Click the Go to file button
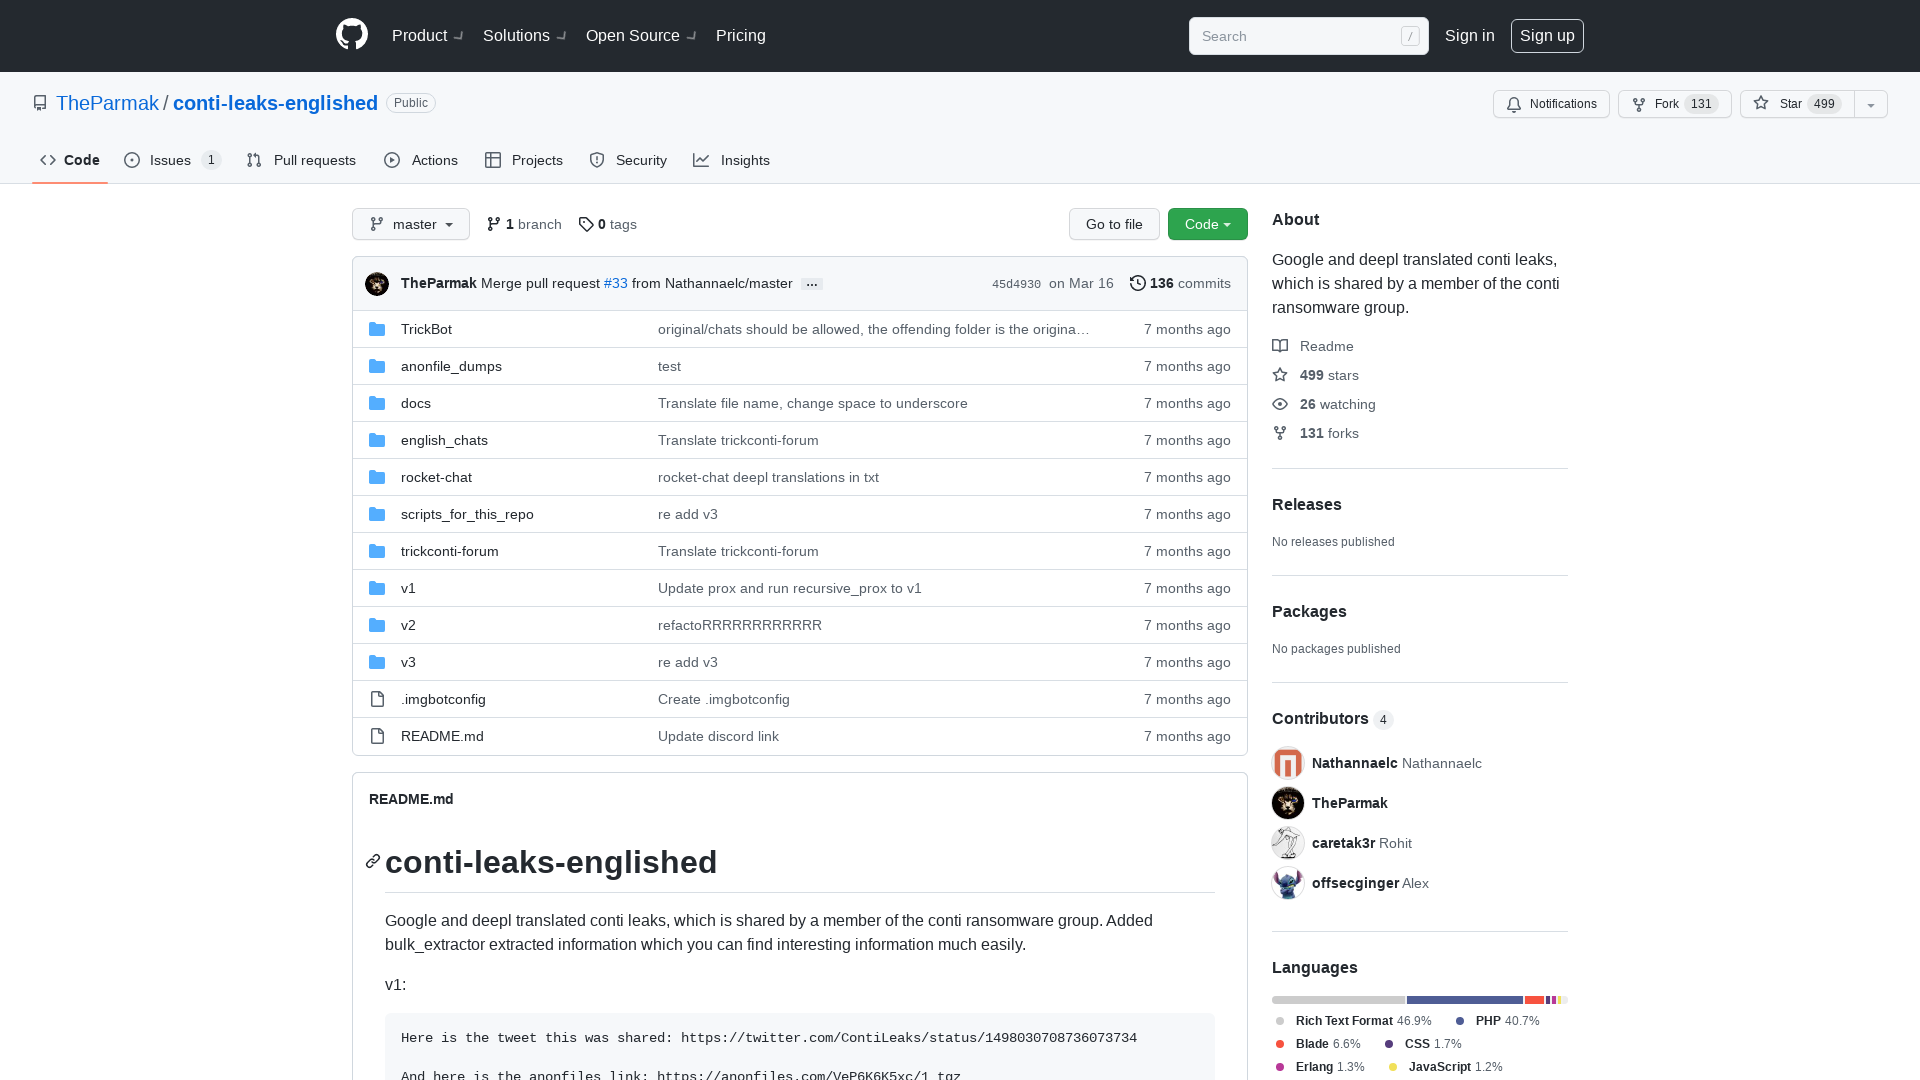 pos(1114,224)
